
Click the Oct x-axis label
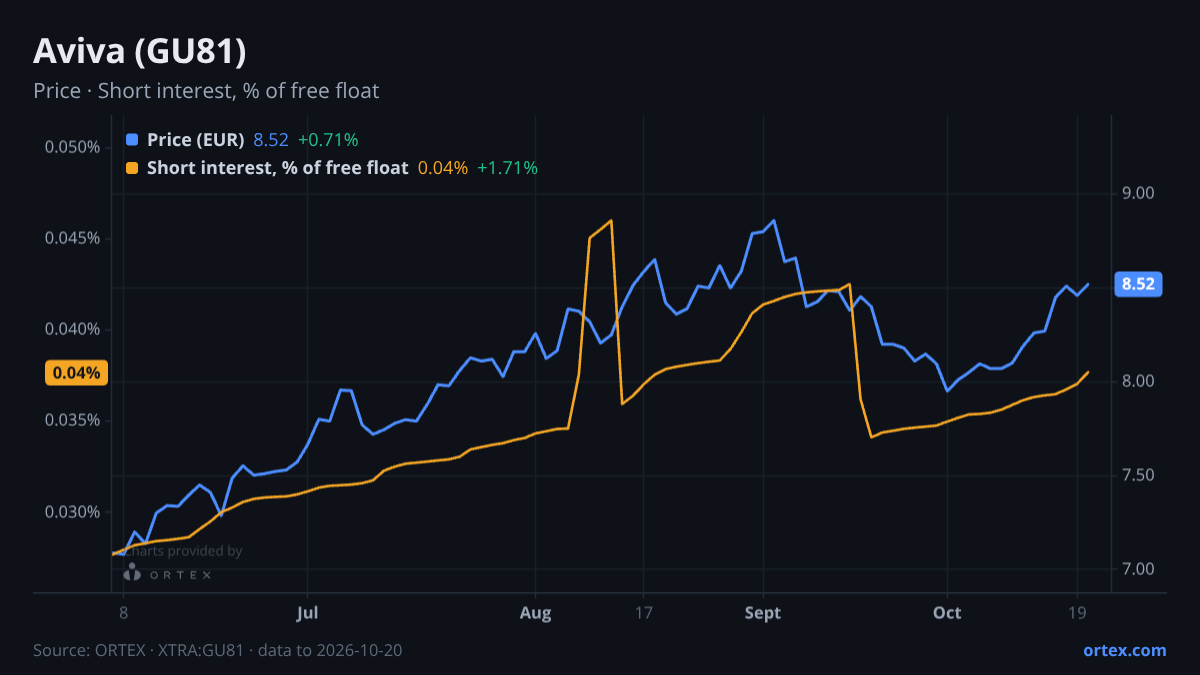click(947, 612)
